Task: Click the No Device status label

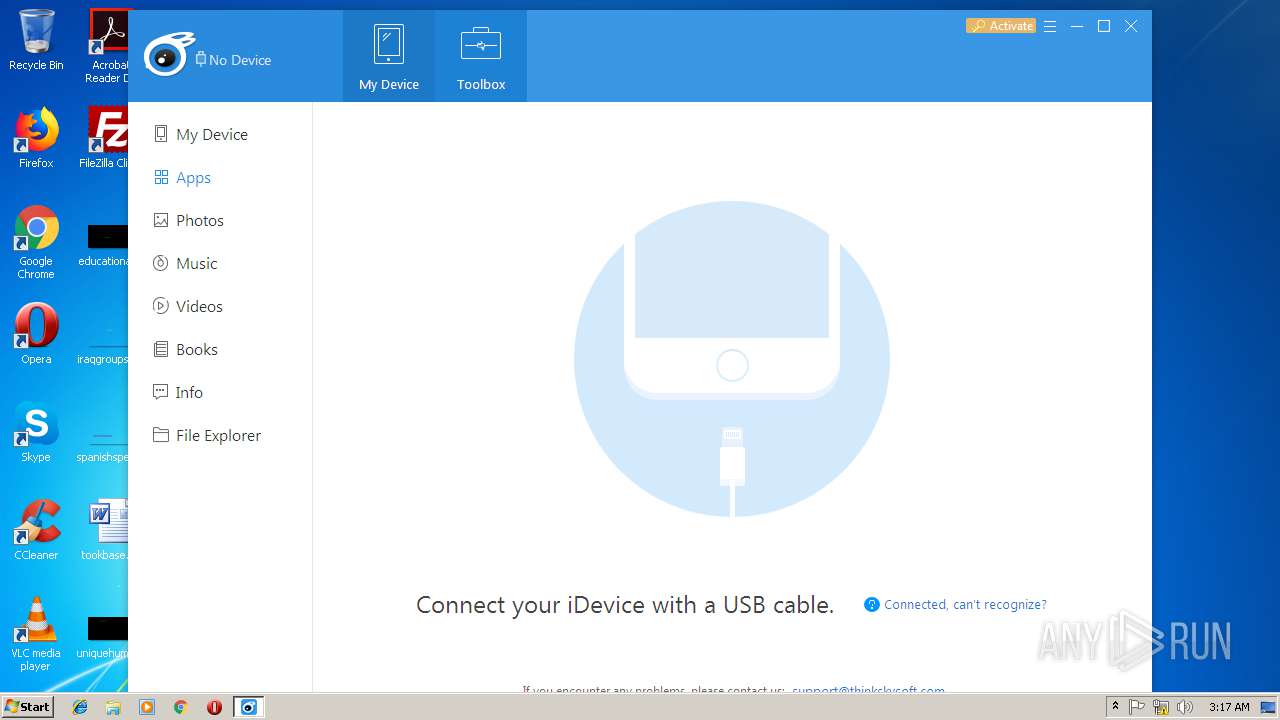Action: pos(233,60)
